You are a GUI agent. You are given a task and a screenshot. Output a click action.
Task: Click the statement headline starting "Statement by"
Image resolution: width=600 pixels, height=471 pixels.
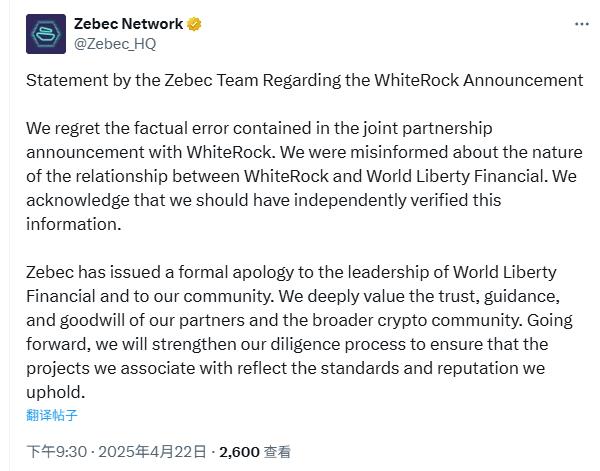305,80
